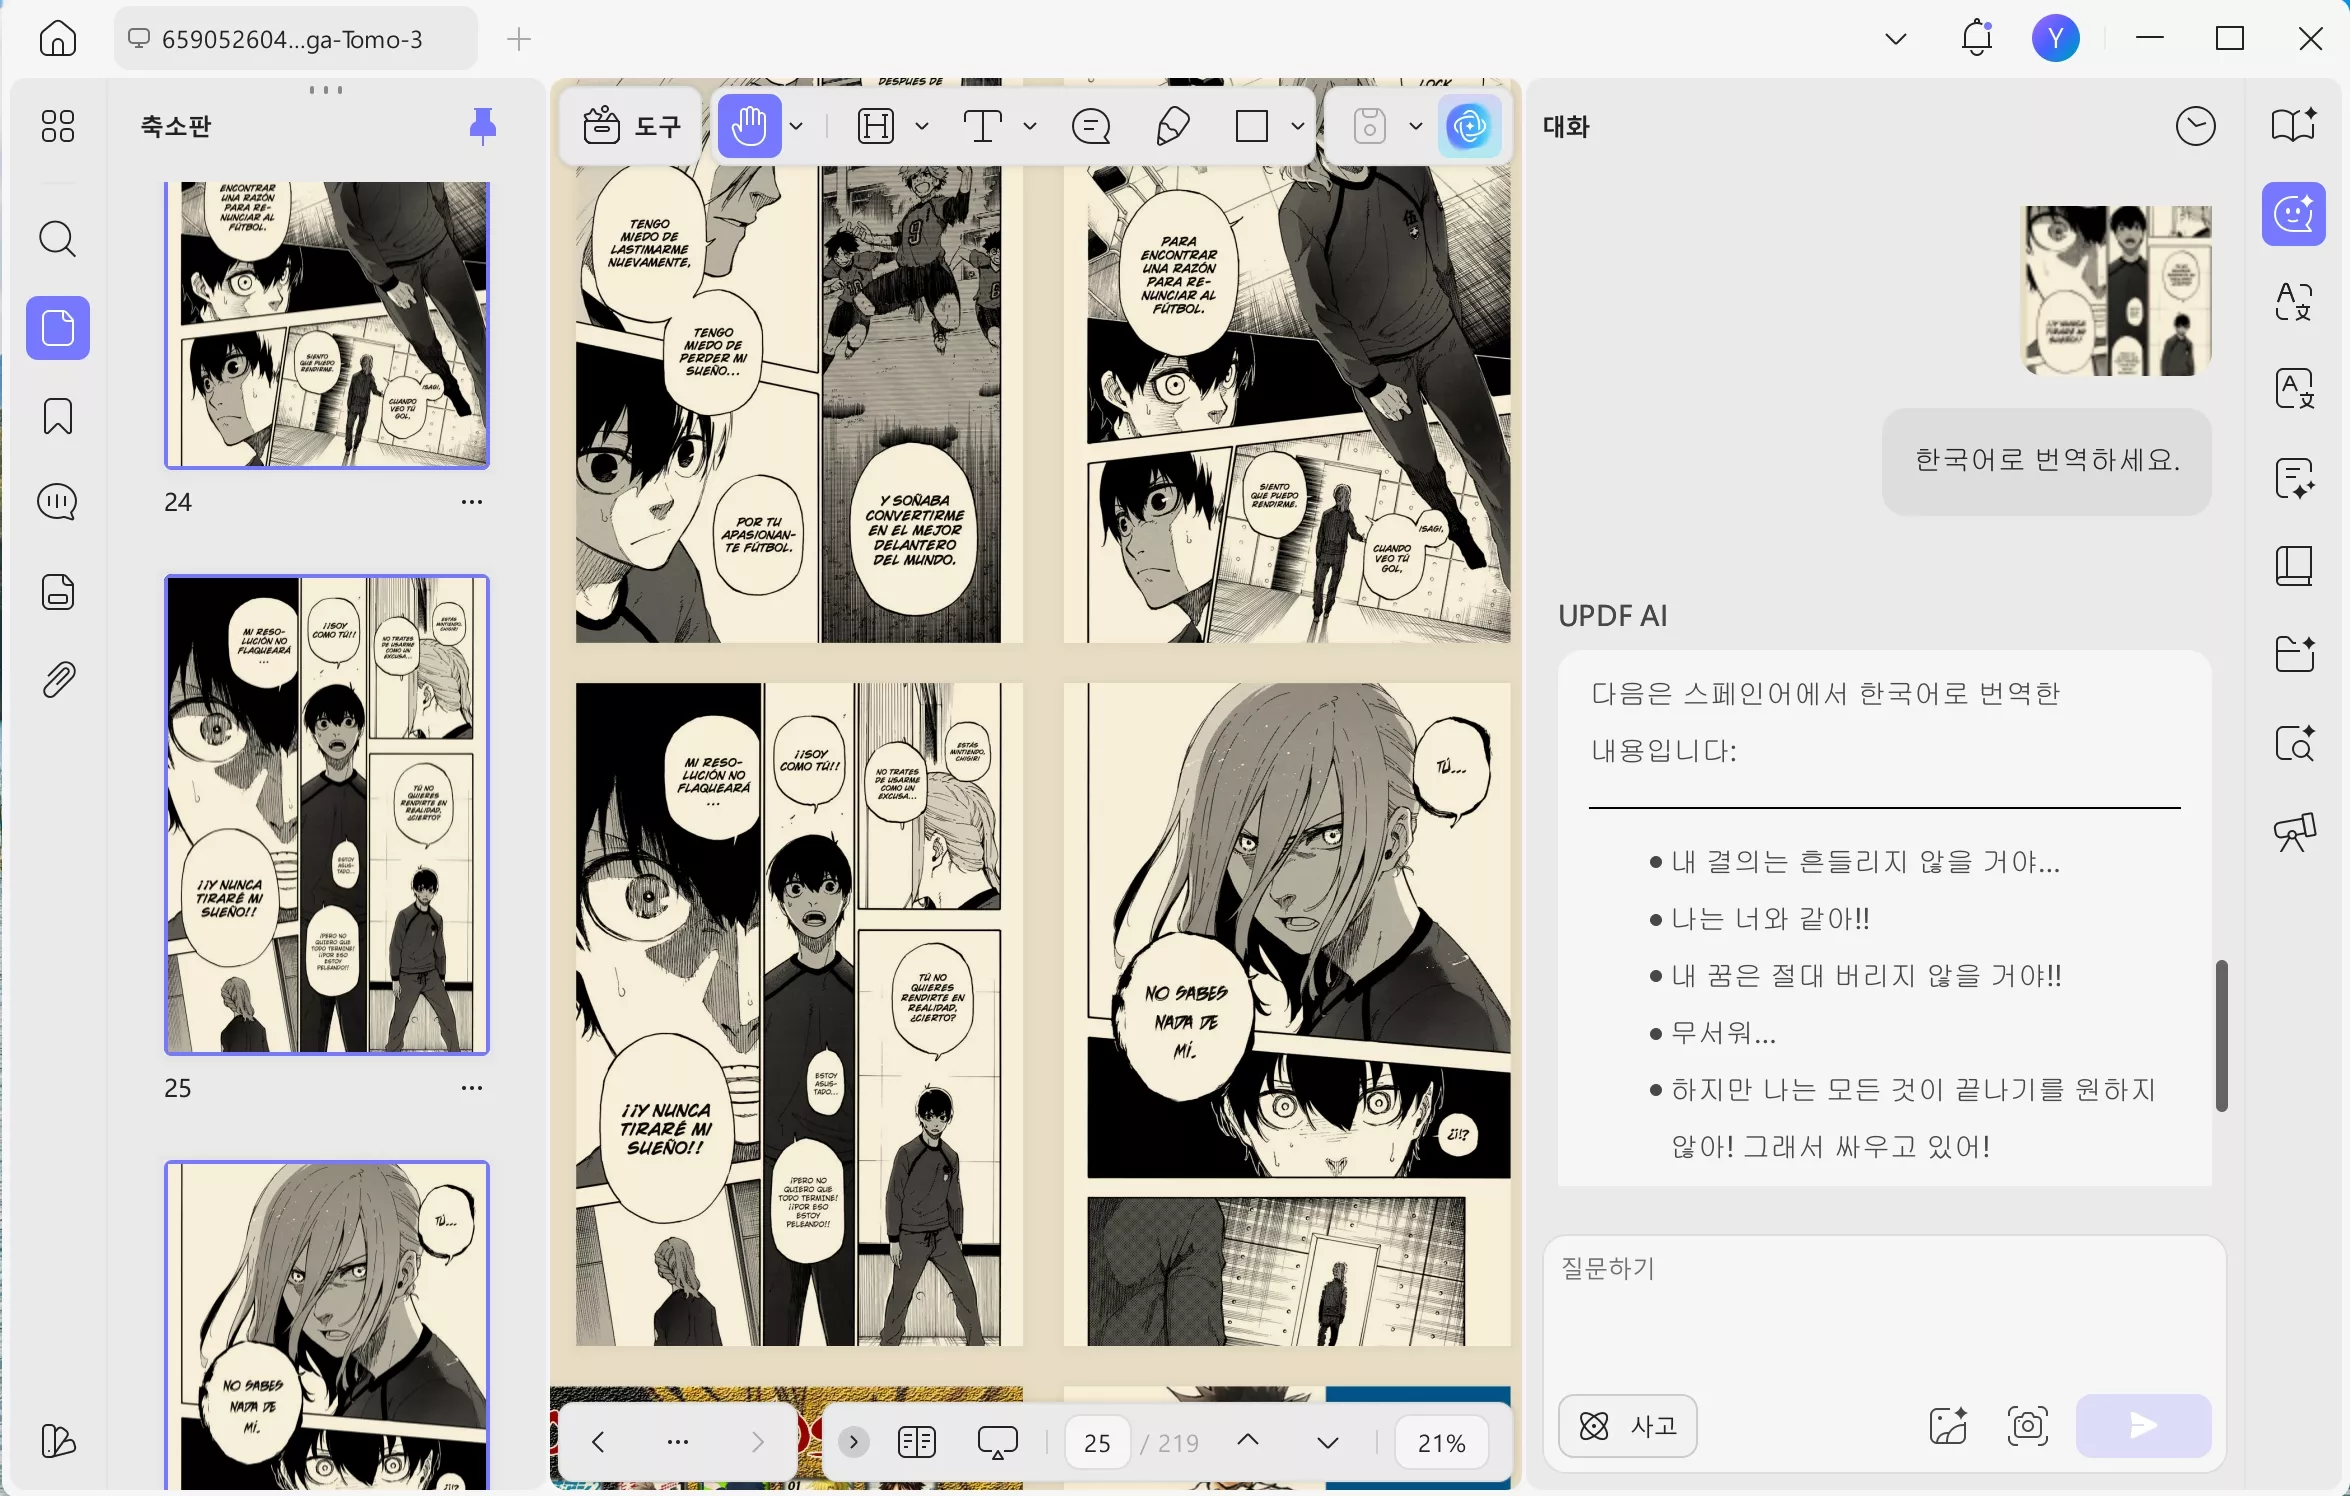This screenshot has width=2350, height=1496.
Task: Enable presentation mode from the bottom bar
Action: [x=997, y=1442]
